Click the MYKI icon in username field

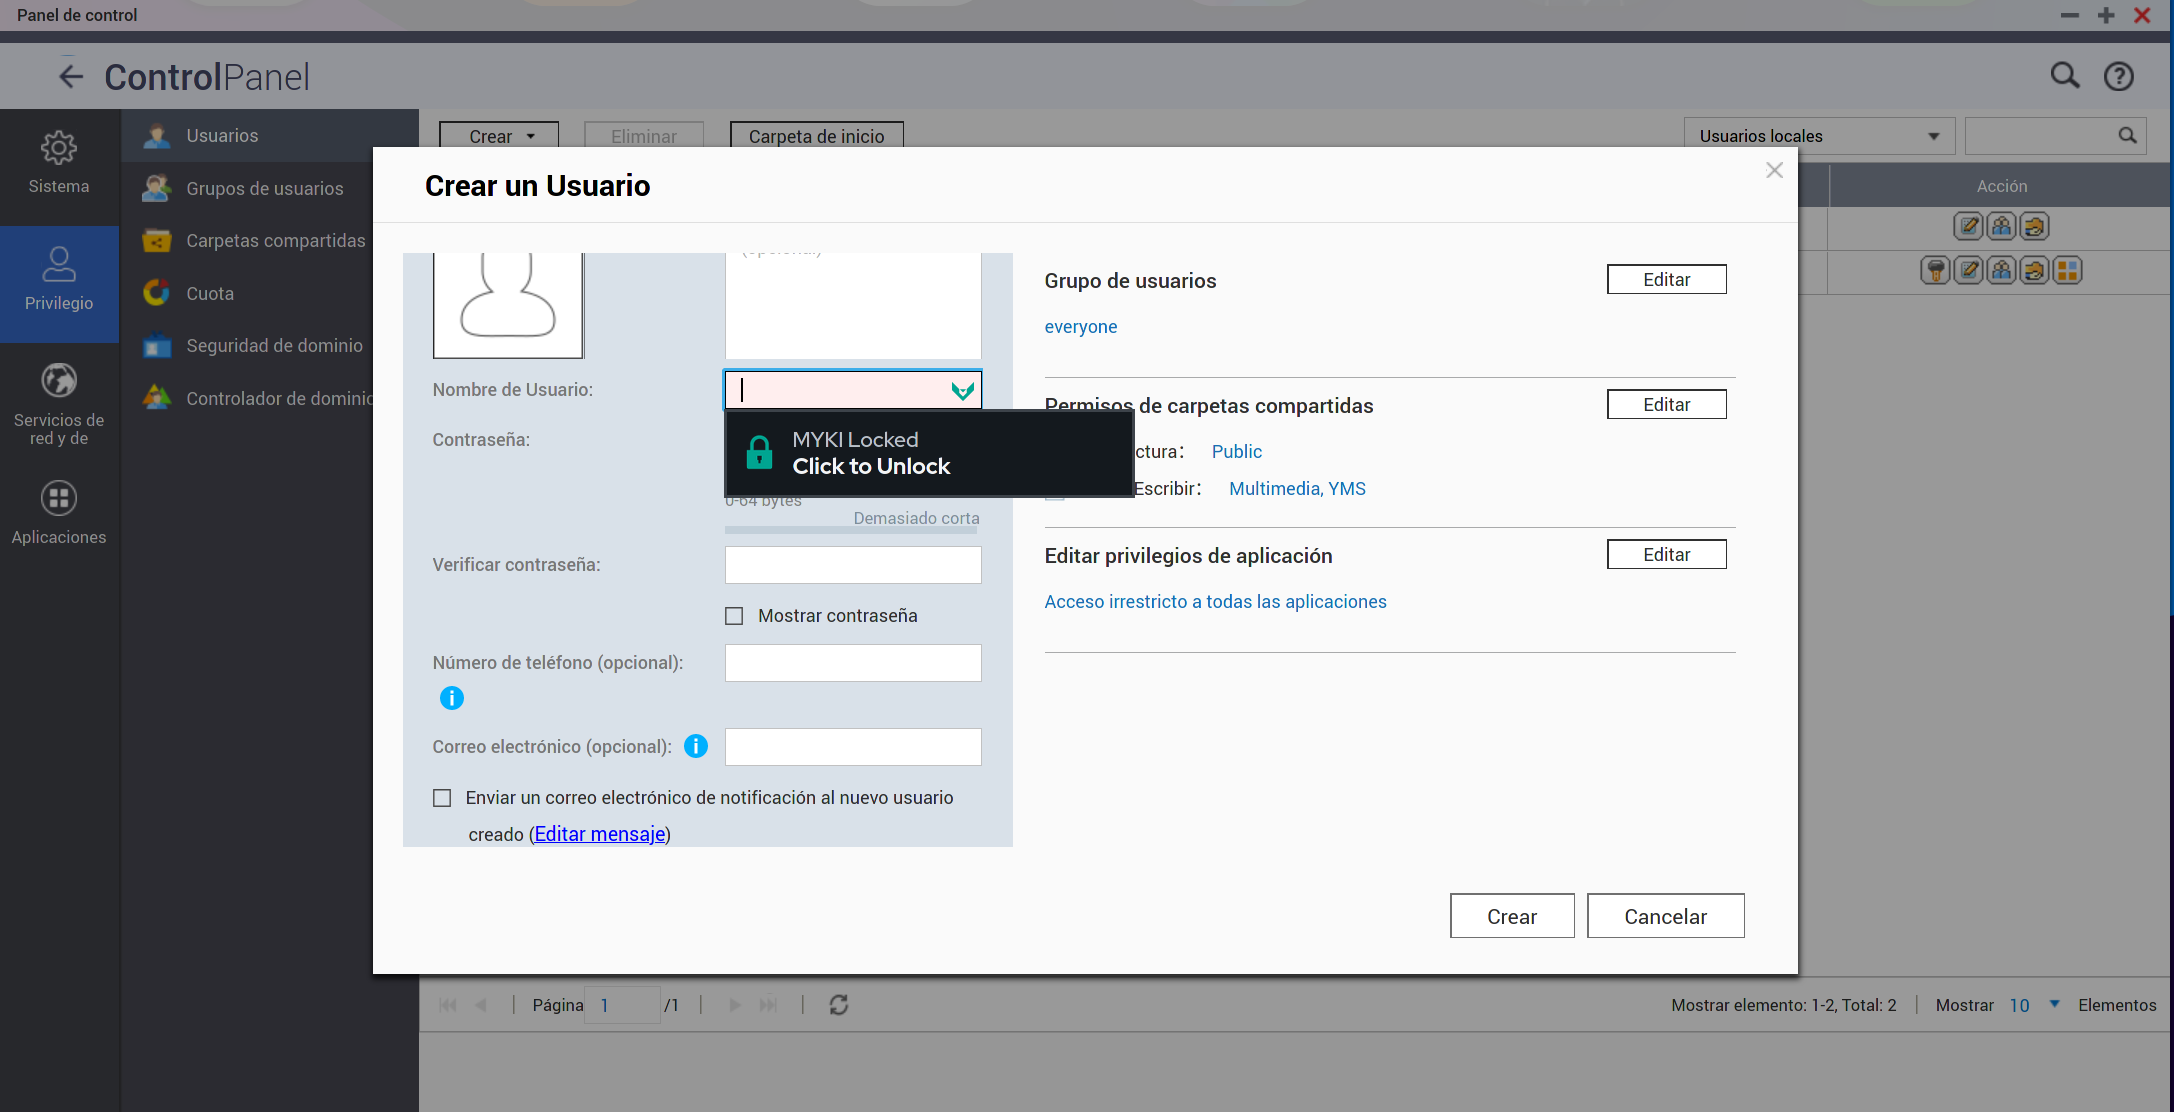tap(962, 391)
